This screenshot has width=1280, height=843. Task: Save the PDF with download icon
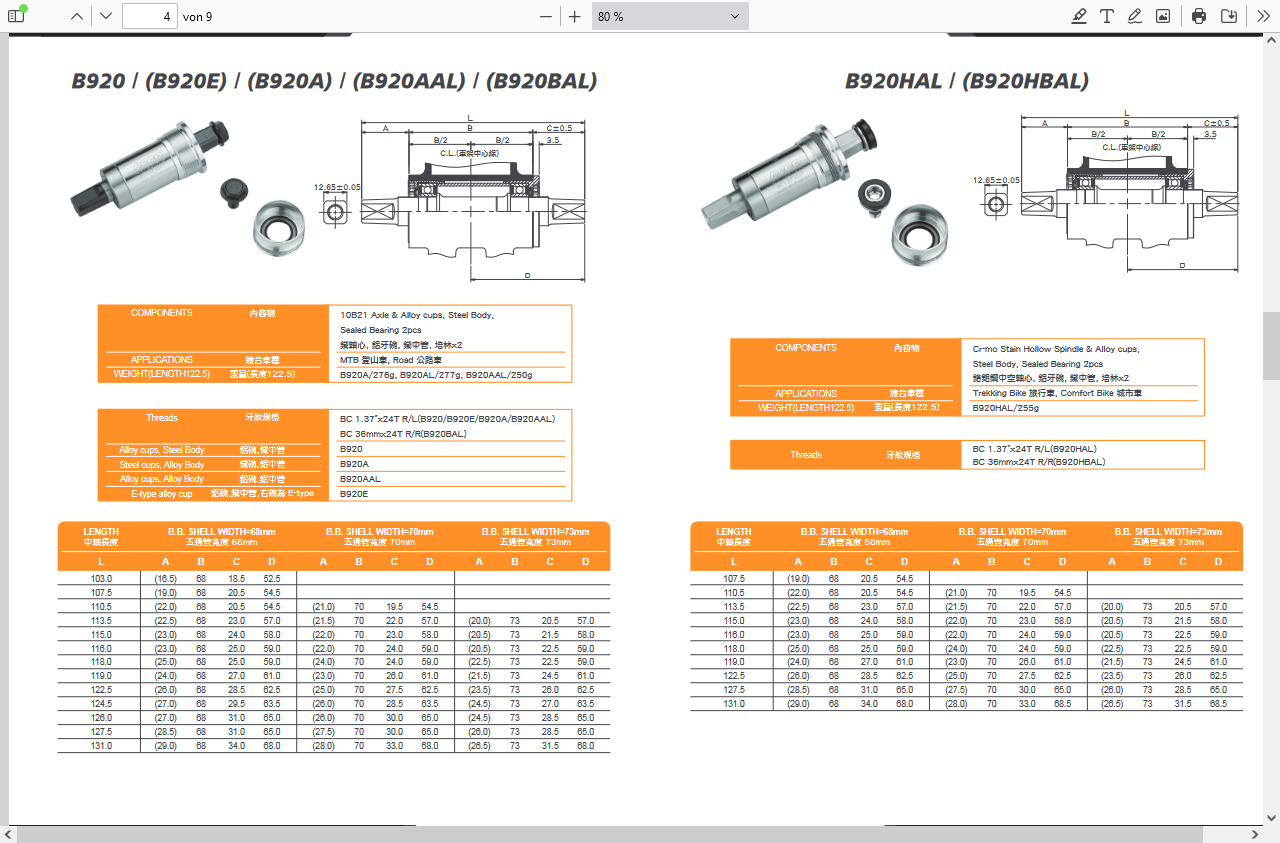(1229, 16)
